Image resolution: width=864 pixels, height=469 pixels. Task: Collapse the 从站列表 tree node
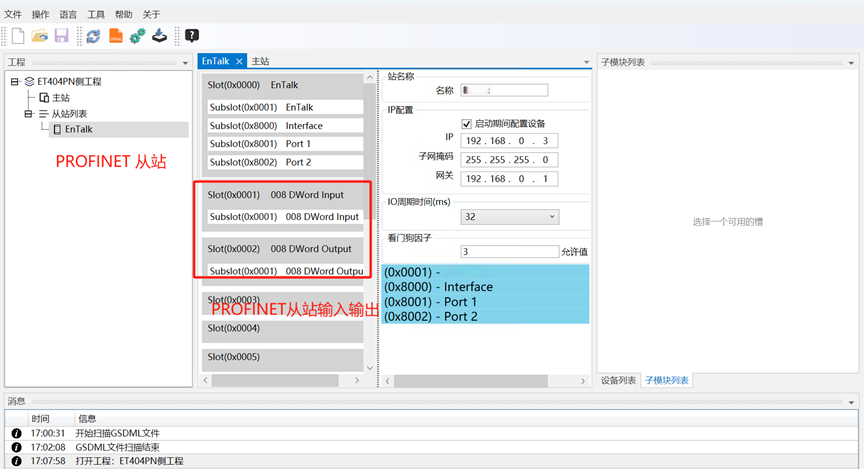point(28,114)
